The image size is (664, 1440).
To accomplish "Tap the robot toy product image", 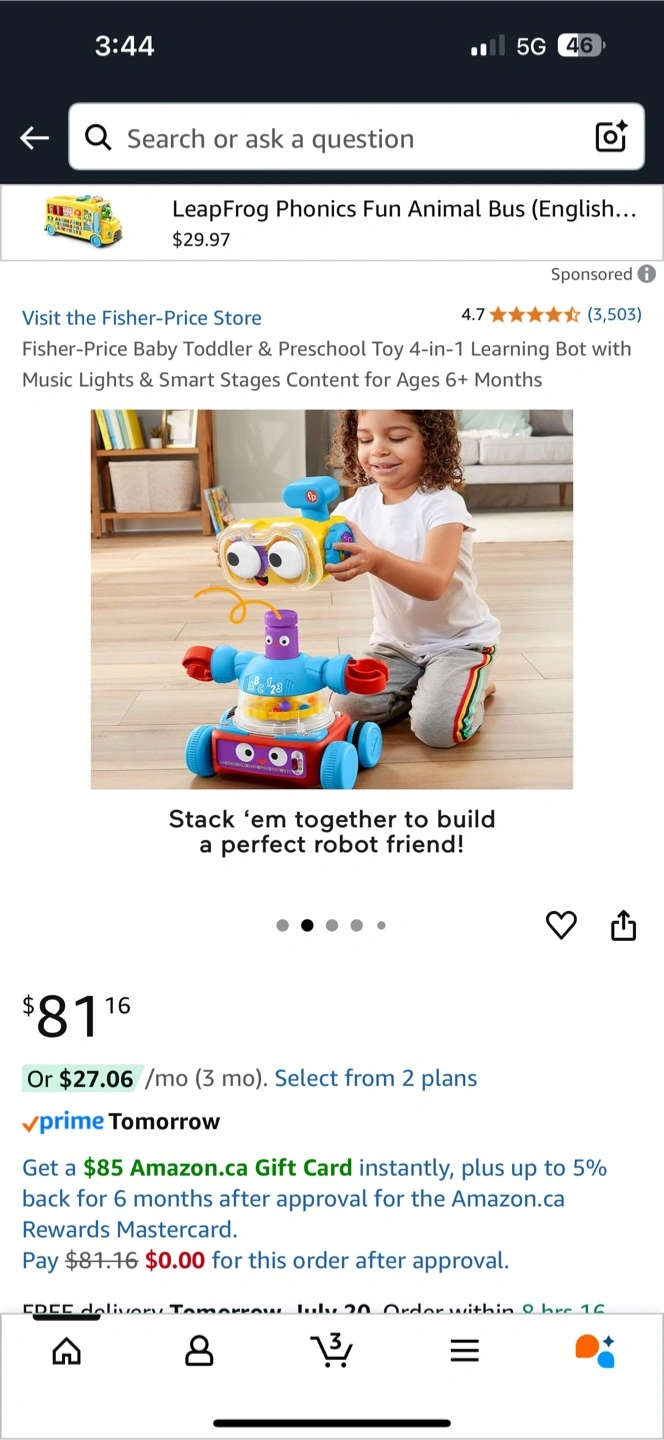I will pyautogui.click(x=332, y=599).
